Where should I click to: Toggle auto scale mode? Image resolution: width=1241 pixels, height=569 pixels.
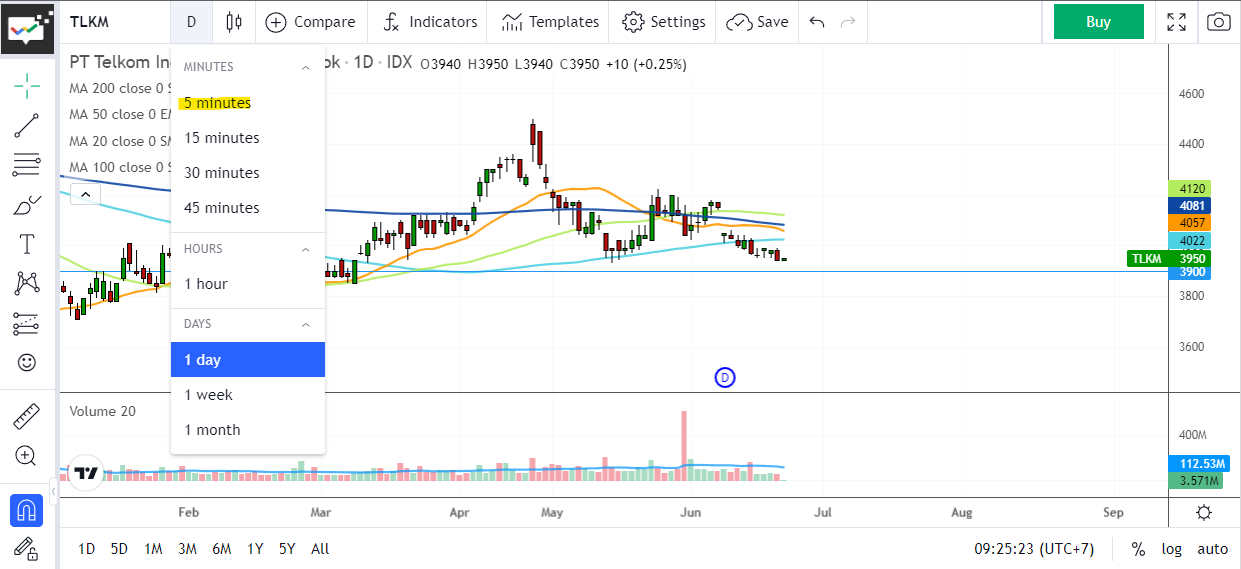(x=1212, y=549)
